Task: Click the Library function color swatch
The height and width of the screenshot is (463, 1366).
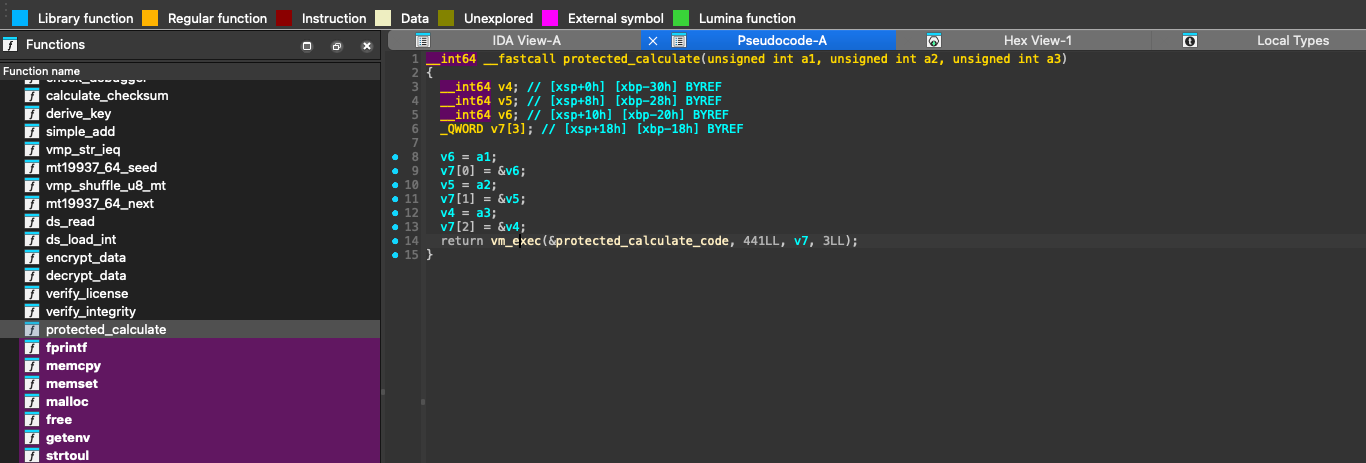Action: point(20,18)
